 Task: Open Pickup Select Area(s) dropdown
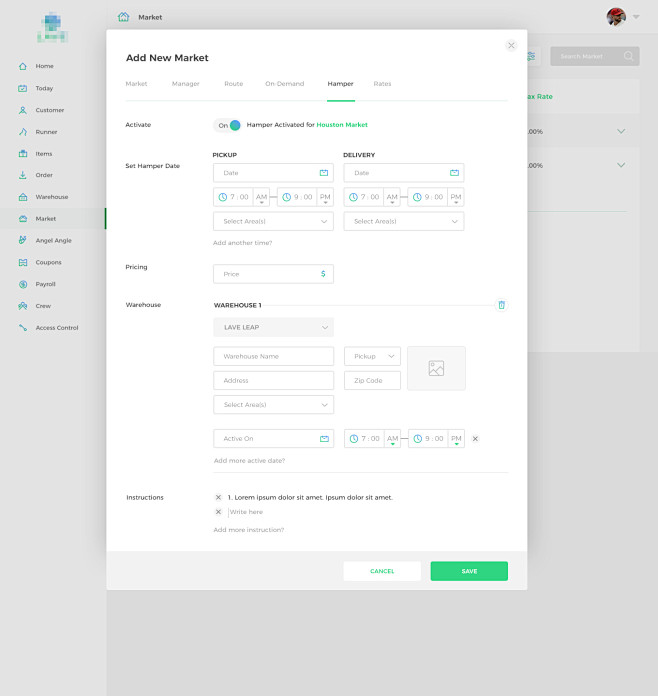(273, 221)
